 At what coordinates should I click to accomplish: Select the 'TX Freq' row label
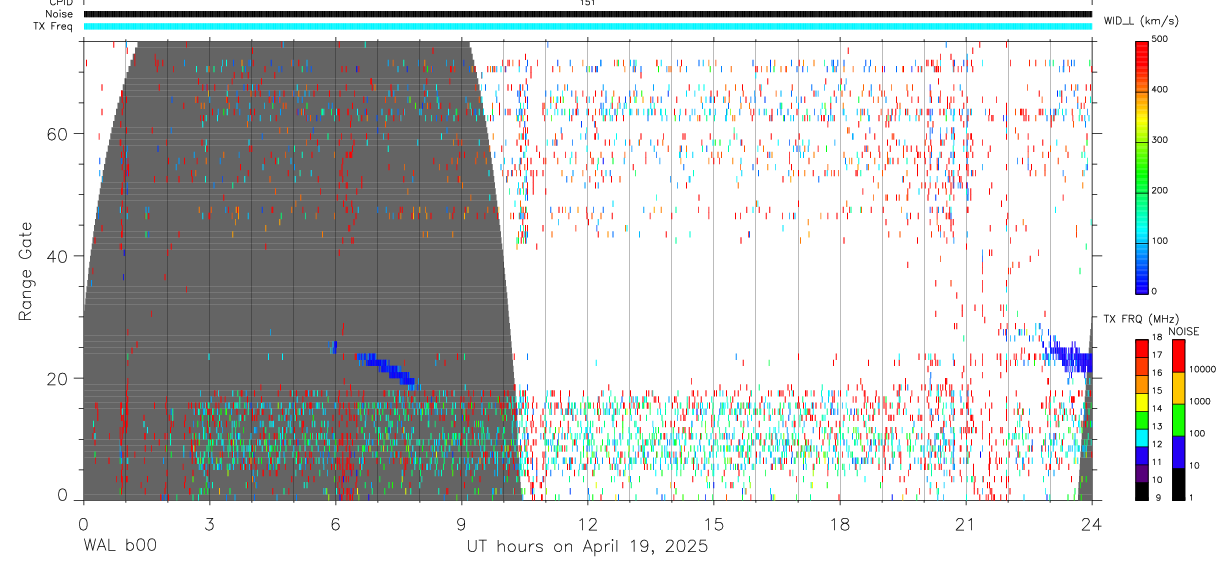(54, 26)
